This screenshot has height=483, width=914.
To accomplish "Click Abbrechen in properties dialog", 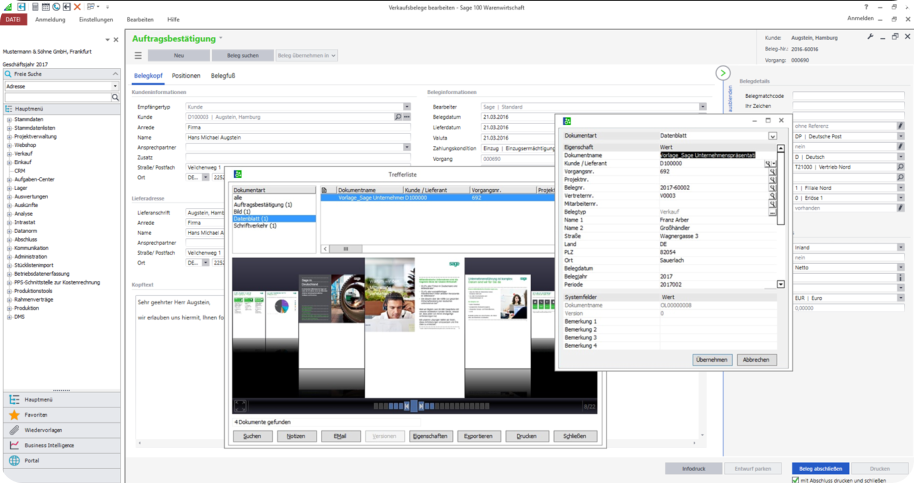I will tap(756, 359).
